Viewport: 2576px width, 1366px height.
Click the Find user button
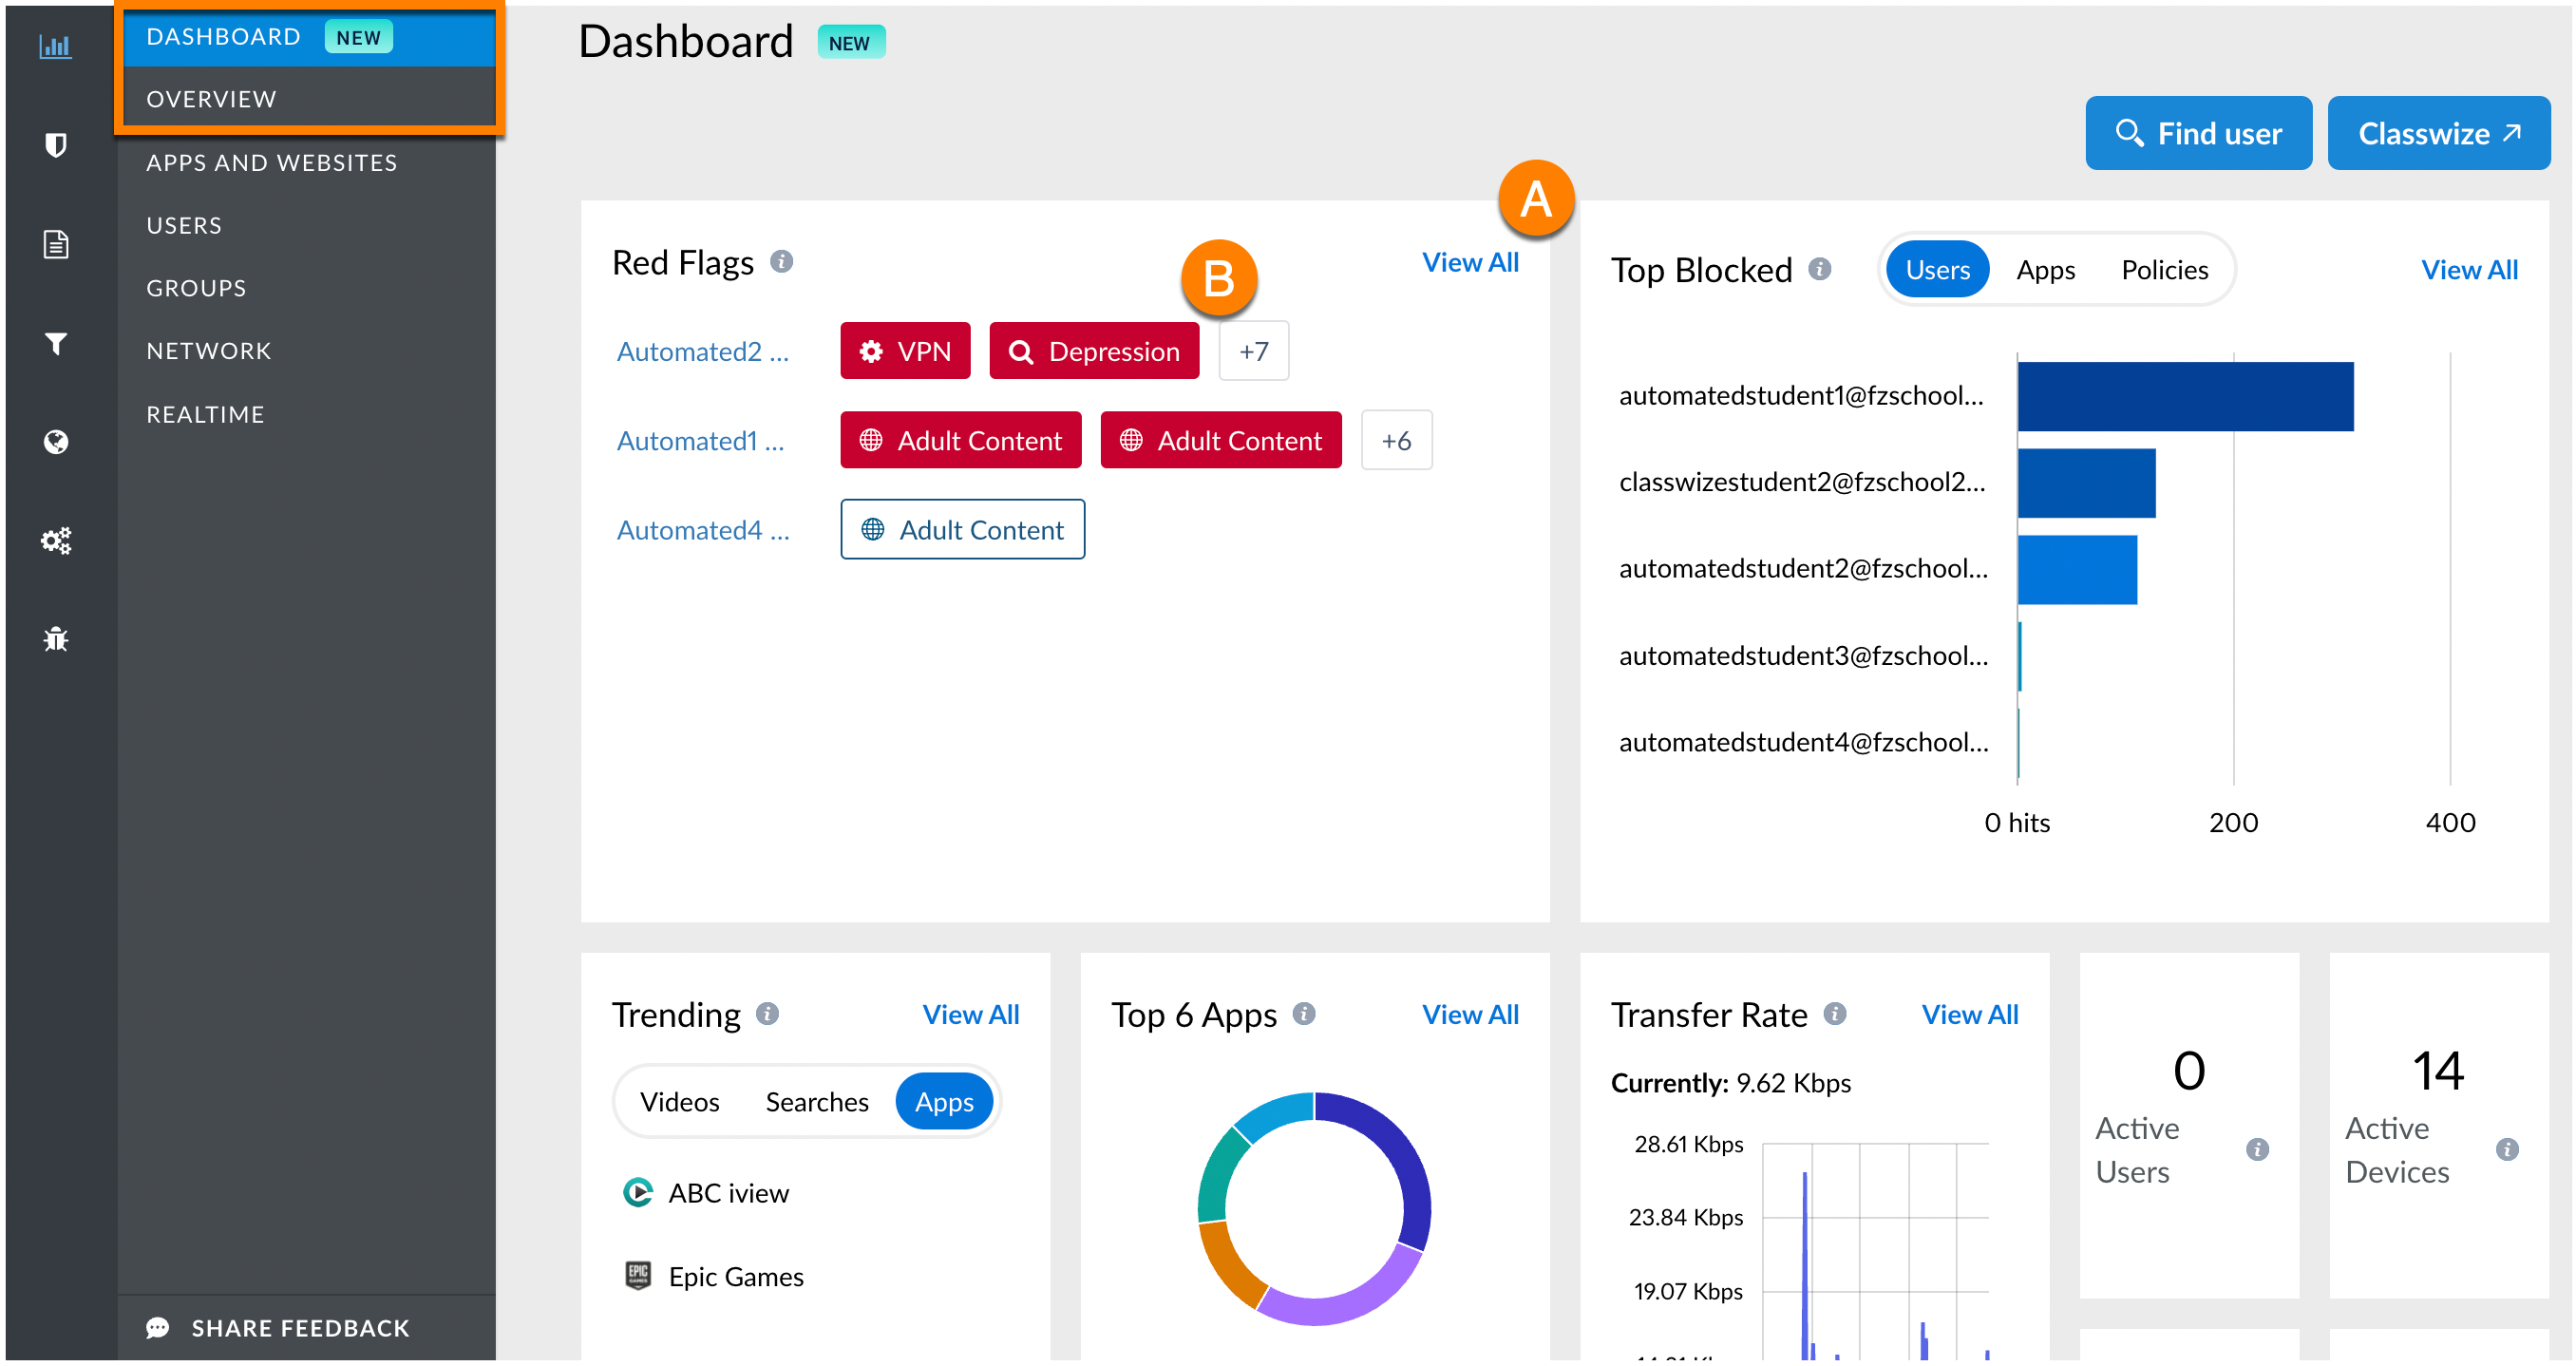pos(2197,133)
